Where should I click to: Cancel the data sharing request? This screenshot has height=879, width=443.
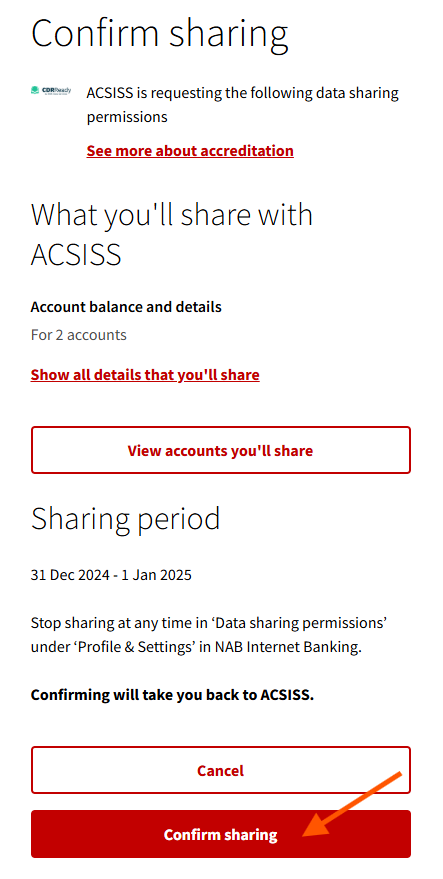click(x=221, y=770)
